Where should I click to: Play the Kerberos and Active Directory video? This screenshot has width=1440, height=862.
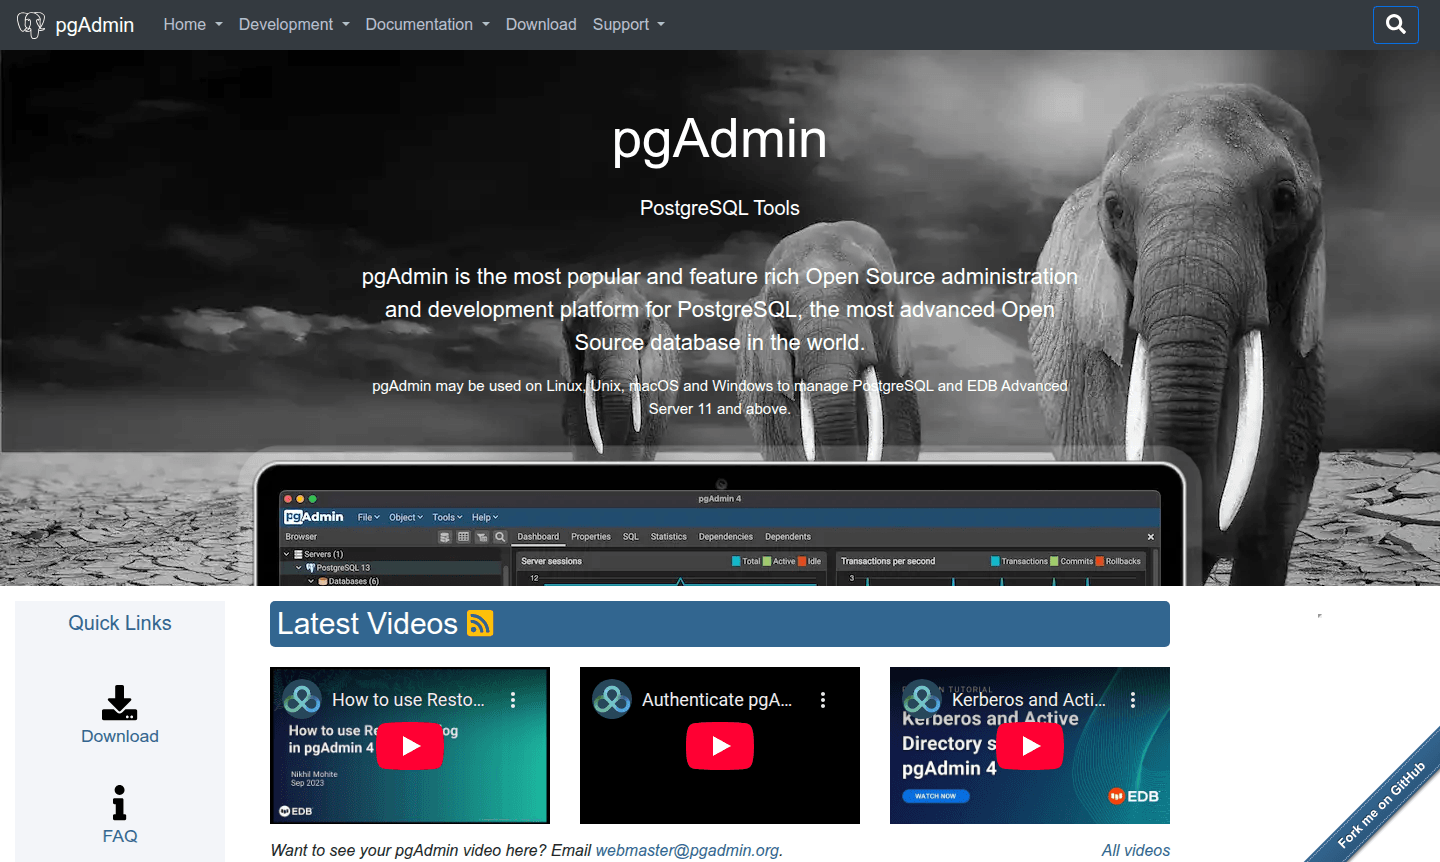(x=1029, y=745)
